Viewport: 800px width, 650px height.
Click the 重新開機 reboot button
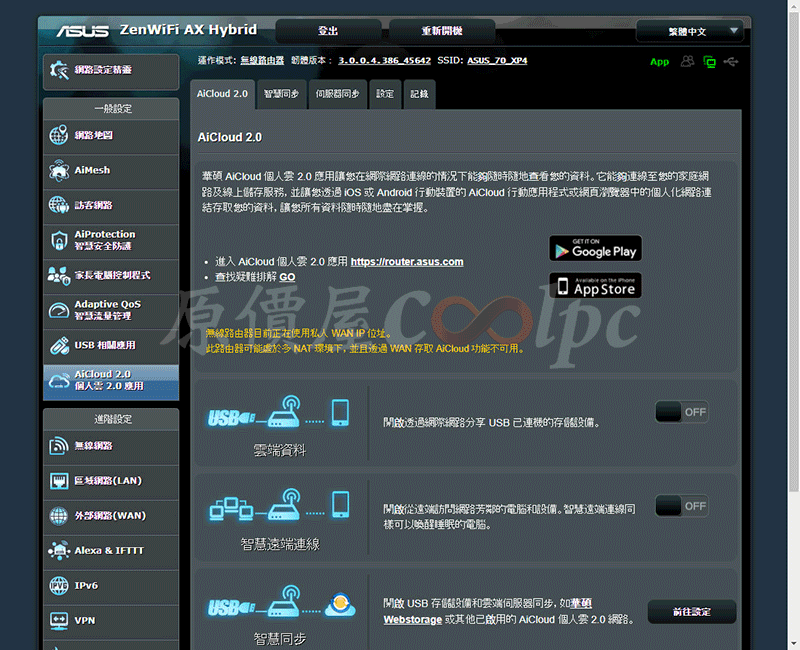click(442, 31)
